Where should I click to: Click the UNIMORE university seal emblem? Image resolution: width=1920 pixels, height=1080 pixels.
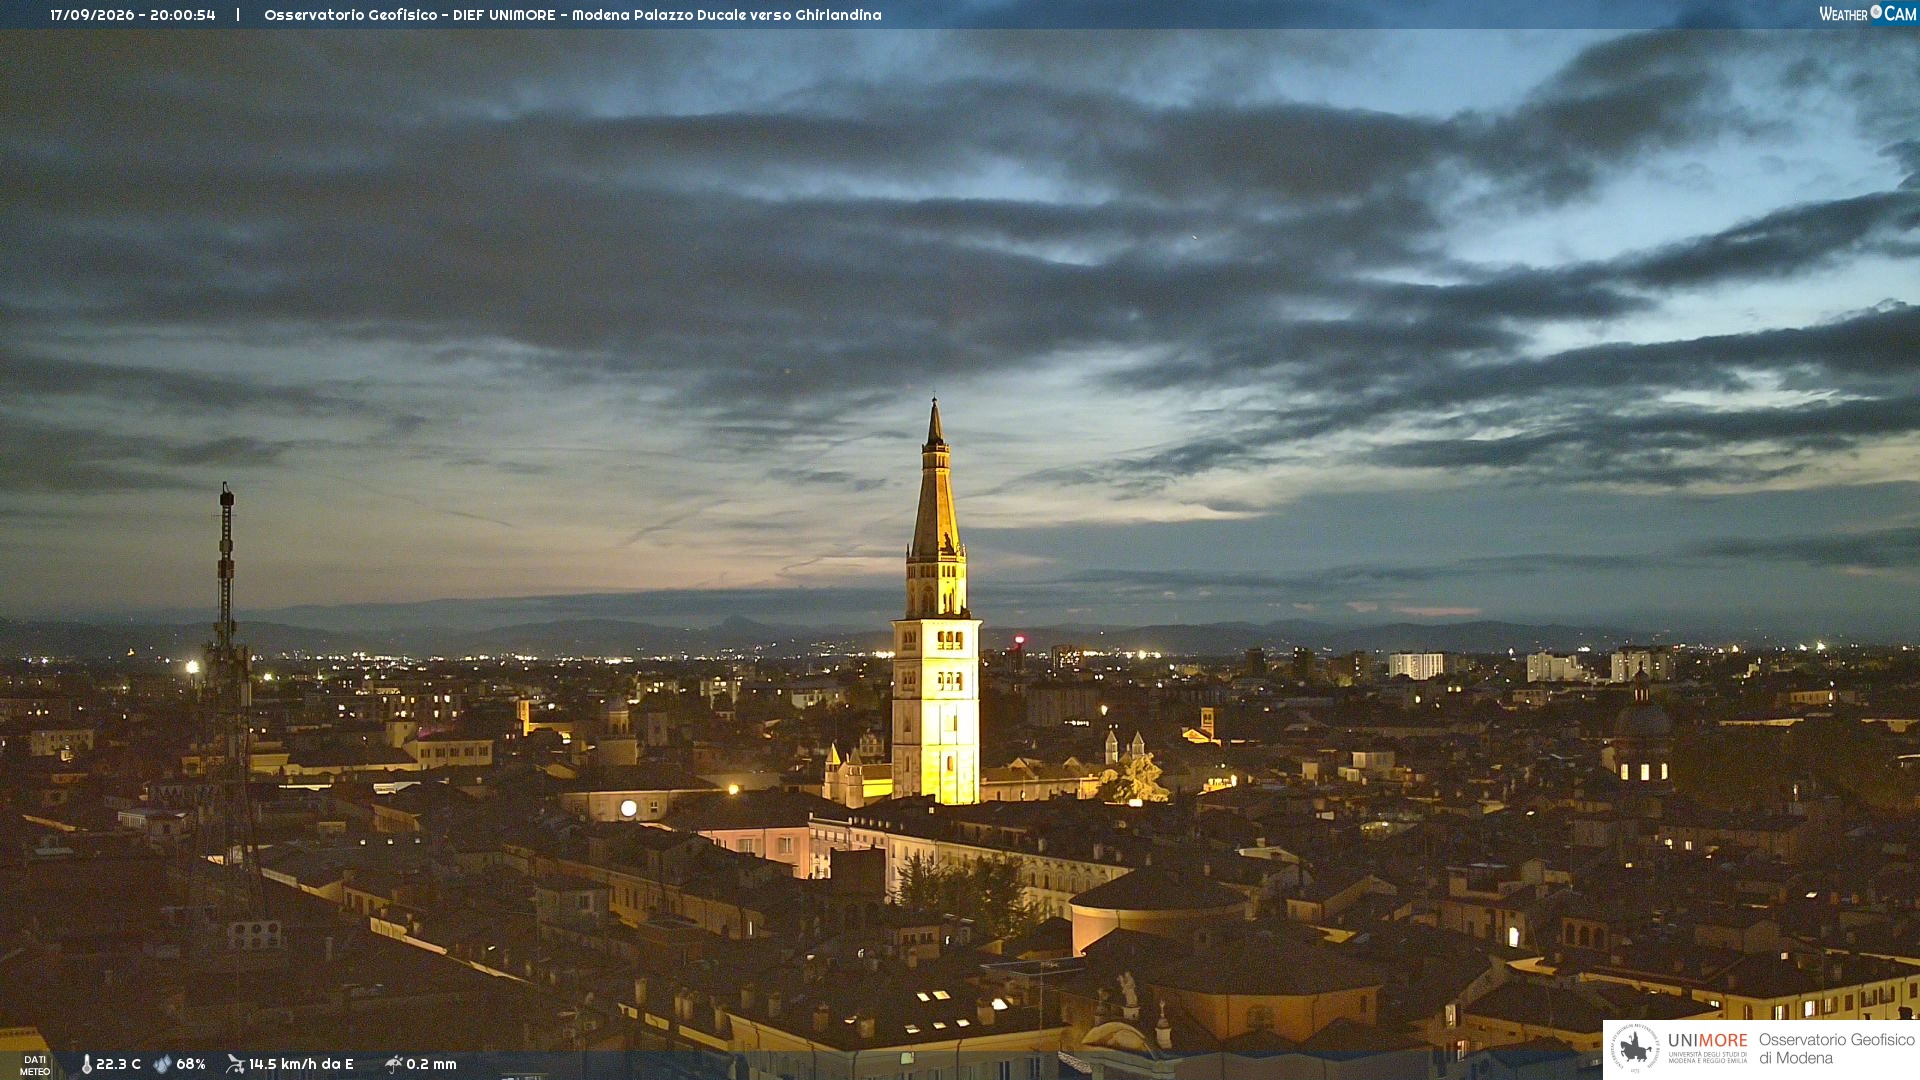[x=1635, y=1048]
